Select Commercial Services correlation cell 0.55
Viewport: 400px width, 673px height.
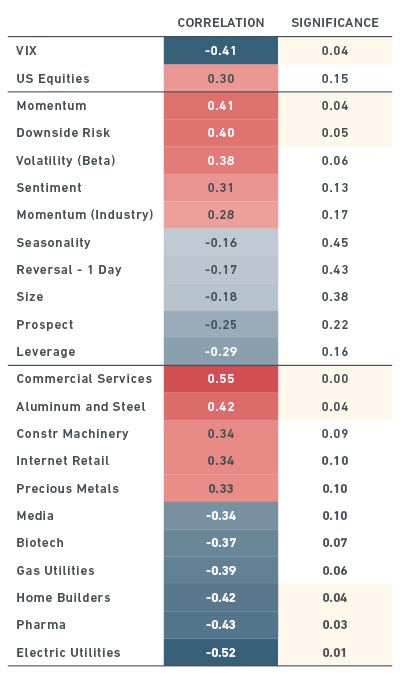click(x=221, y=379)
